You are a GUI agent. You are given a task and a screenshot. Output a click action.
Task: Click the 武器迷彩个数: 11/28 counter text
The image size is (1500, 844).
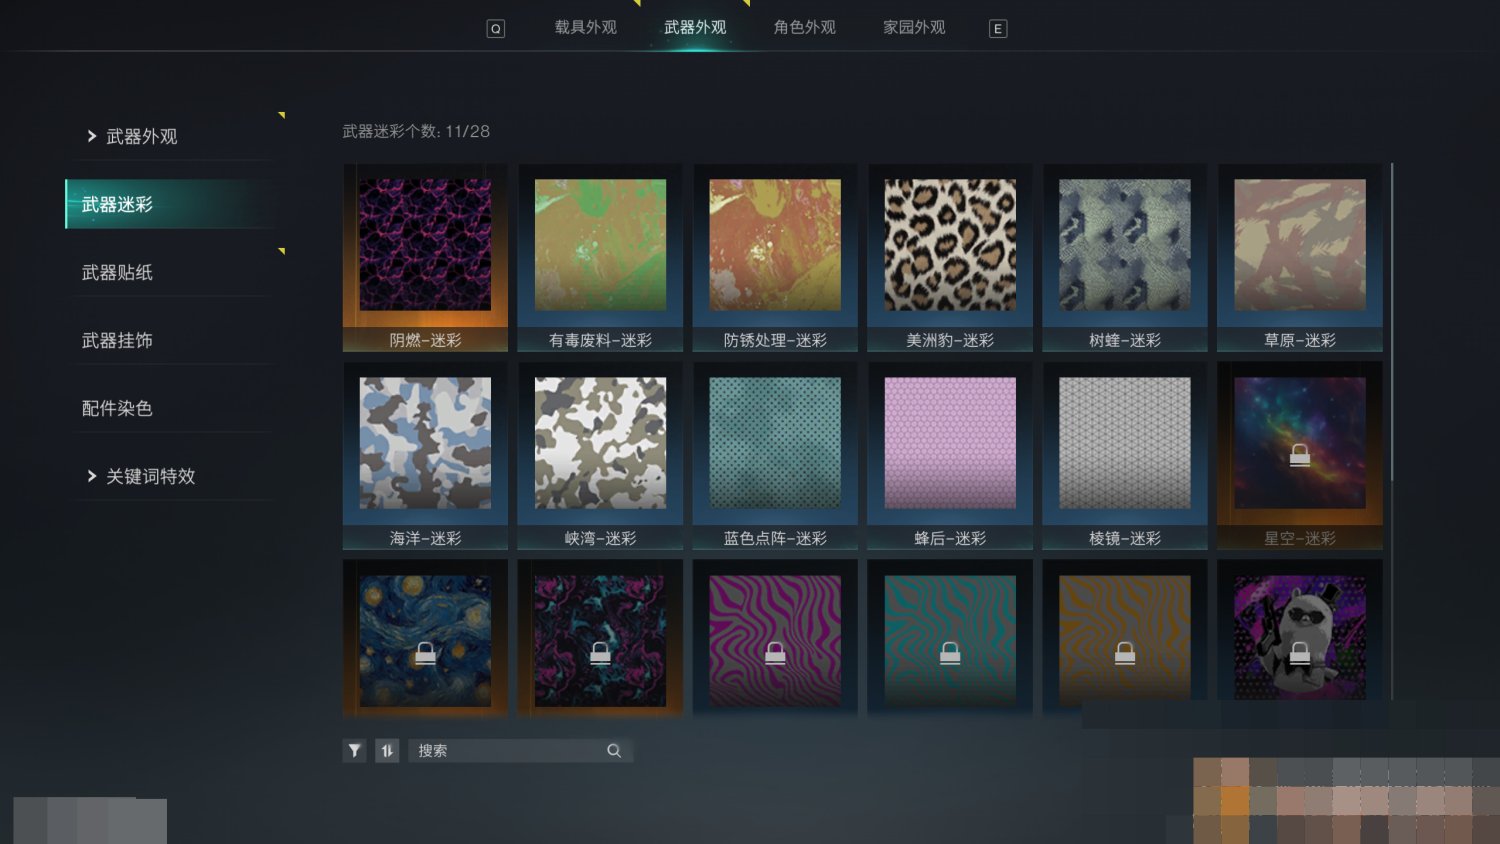coord(416,131)
